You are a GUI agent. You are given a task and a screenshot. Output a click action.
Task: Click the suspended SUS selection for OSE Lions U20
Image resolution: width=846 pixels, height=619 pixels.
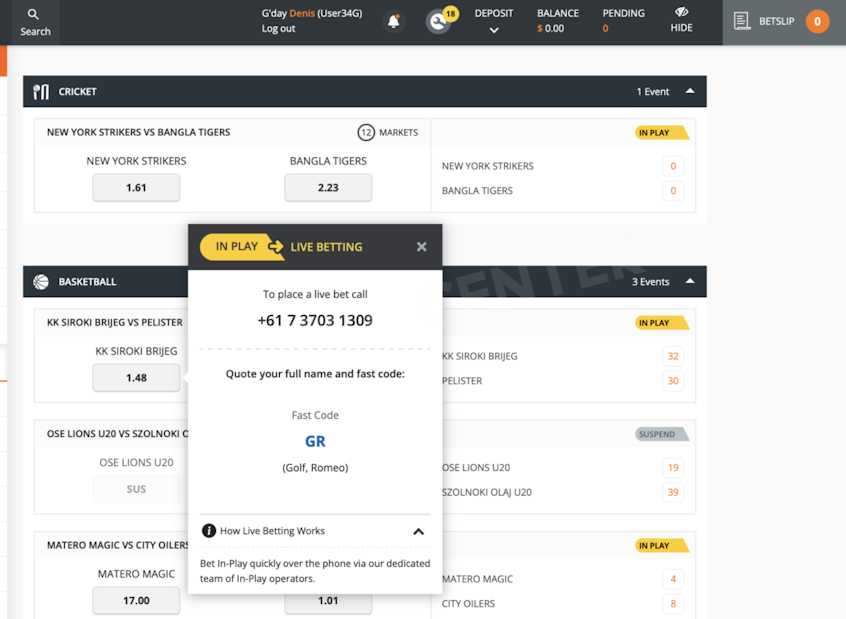tap(136, 488)
